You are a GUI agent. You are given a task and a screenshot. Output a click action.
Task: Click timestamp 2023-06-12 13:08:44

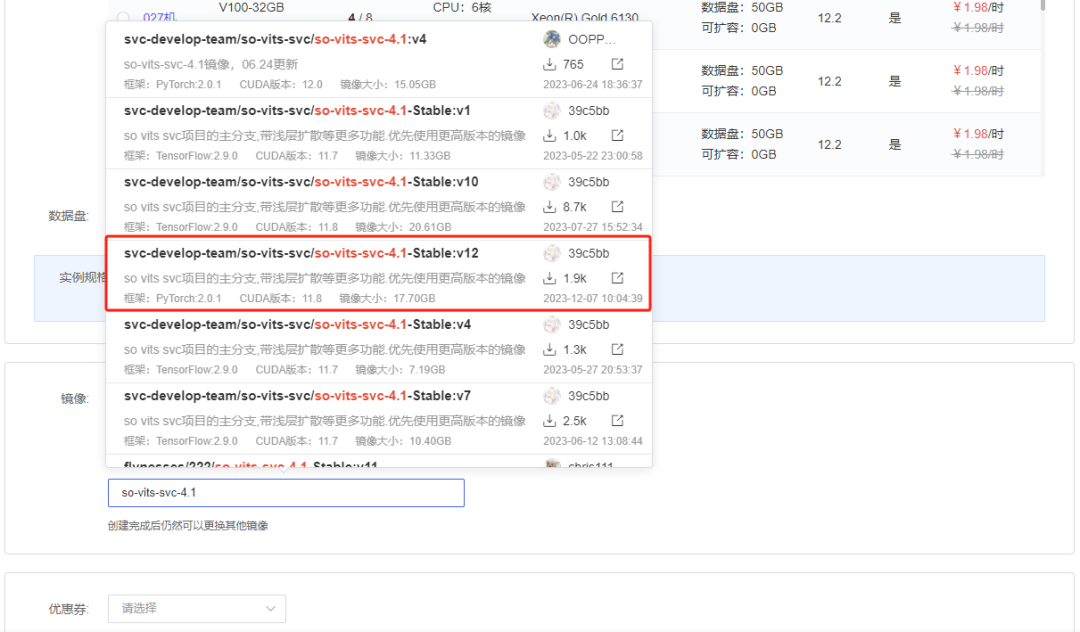tap(592, 441)
